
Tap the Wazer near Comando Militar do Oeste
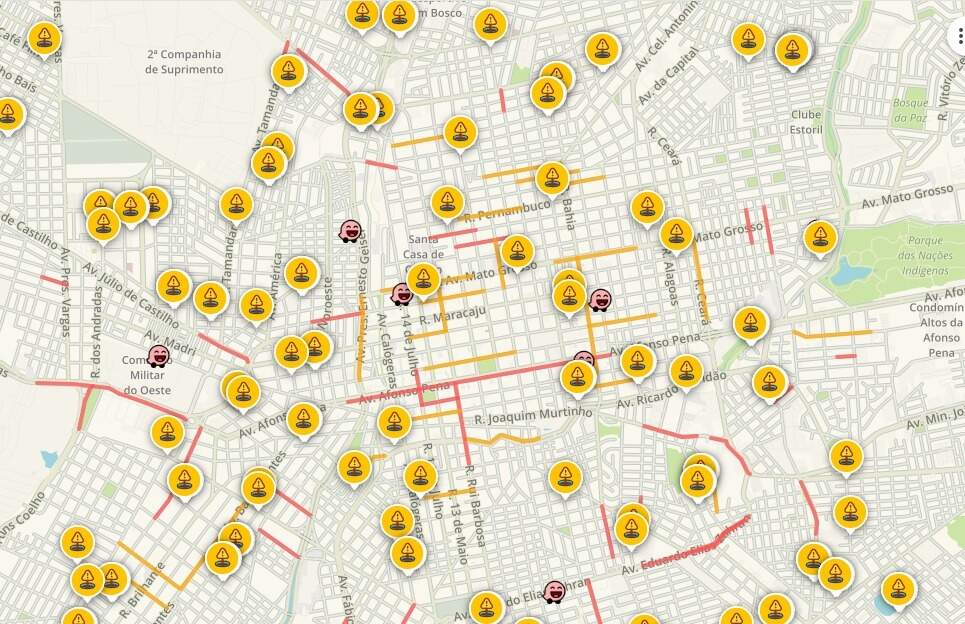pyautogui.click(x=158, y=356)
